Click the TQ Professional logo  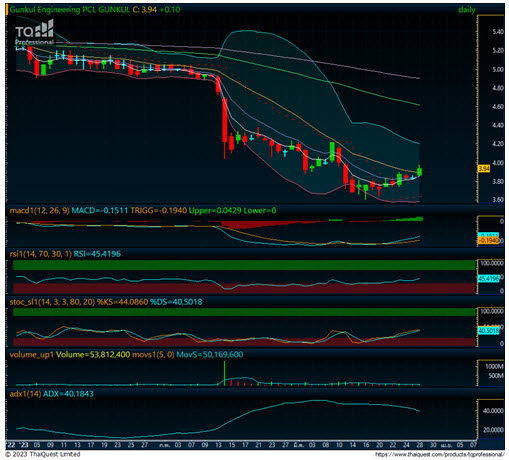pos(34,32)
